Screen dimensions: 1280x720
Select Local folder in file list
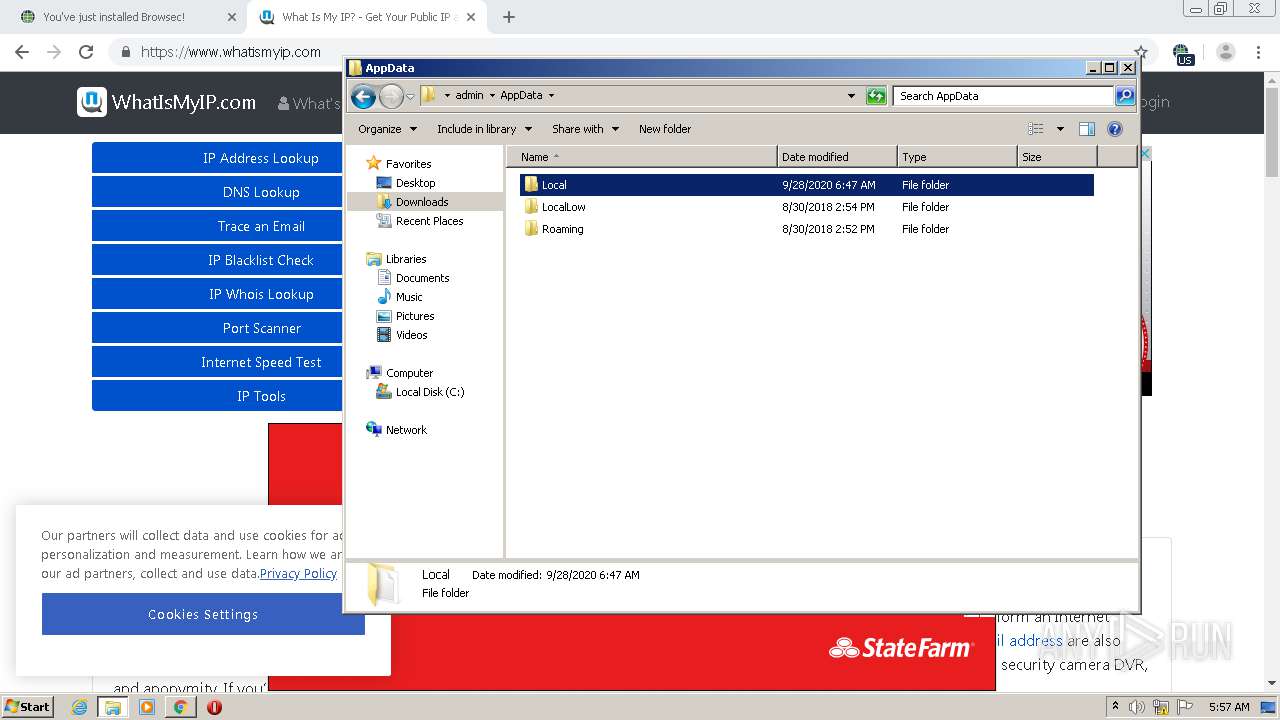click(x=806, y=185)
